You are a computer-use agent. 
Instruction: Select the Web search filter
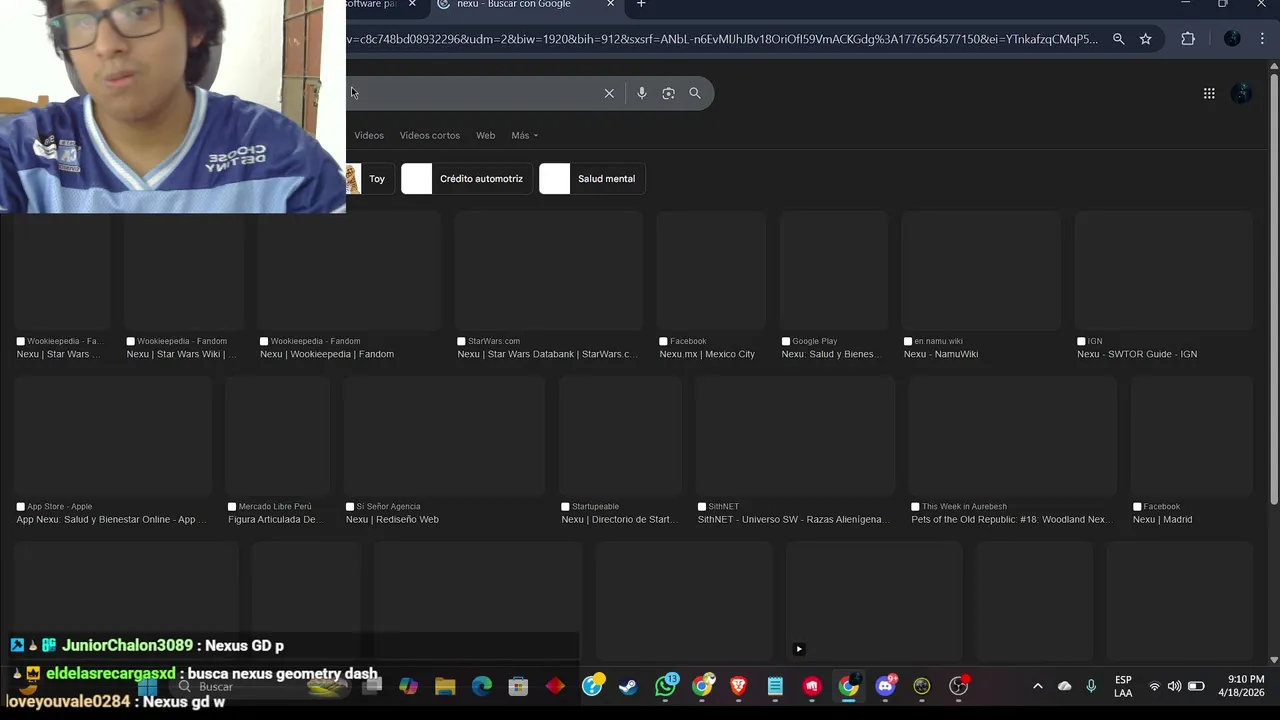coord(485,135)
